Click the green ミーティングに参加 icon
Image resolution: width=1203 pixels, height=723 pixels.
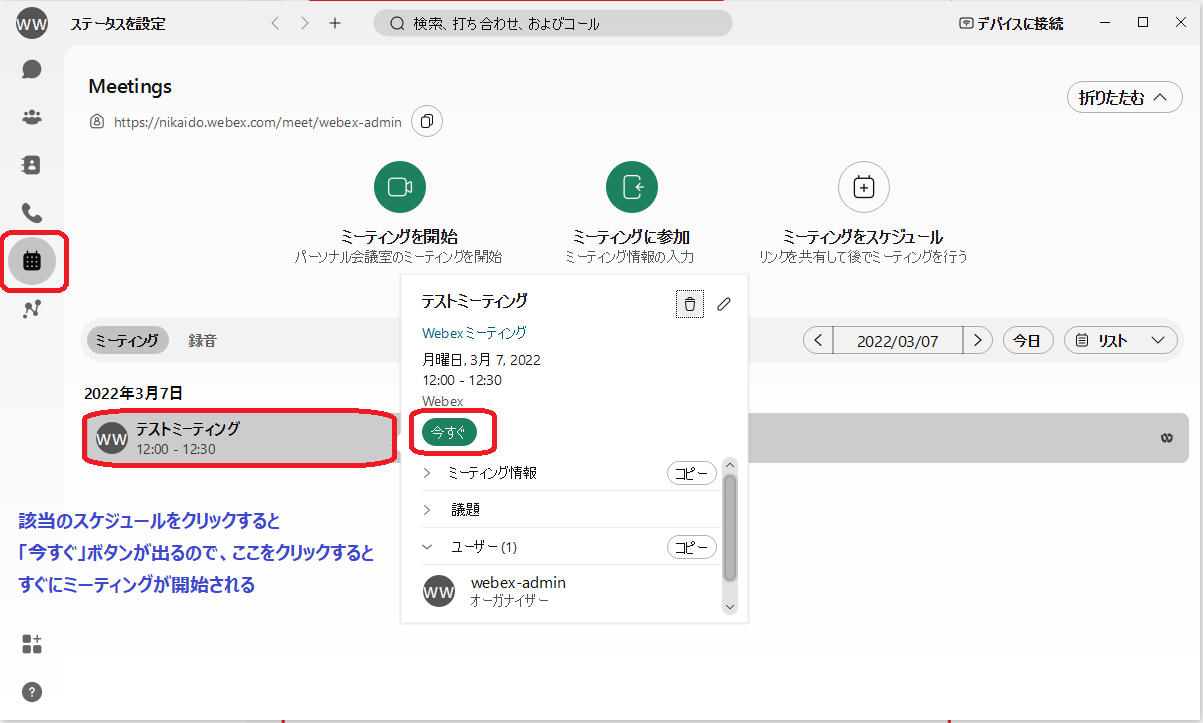(x=632, y=187)
